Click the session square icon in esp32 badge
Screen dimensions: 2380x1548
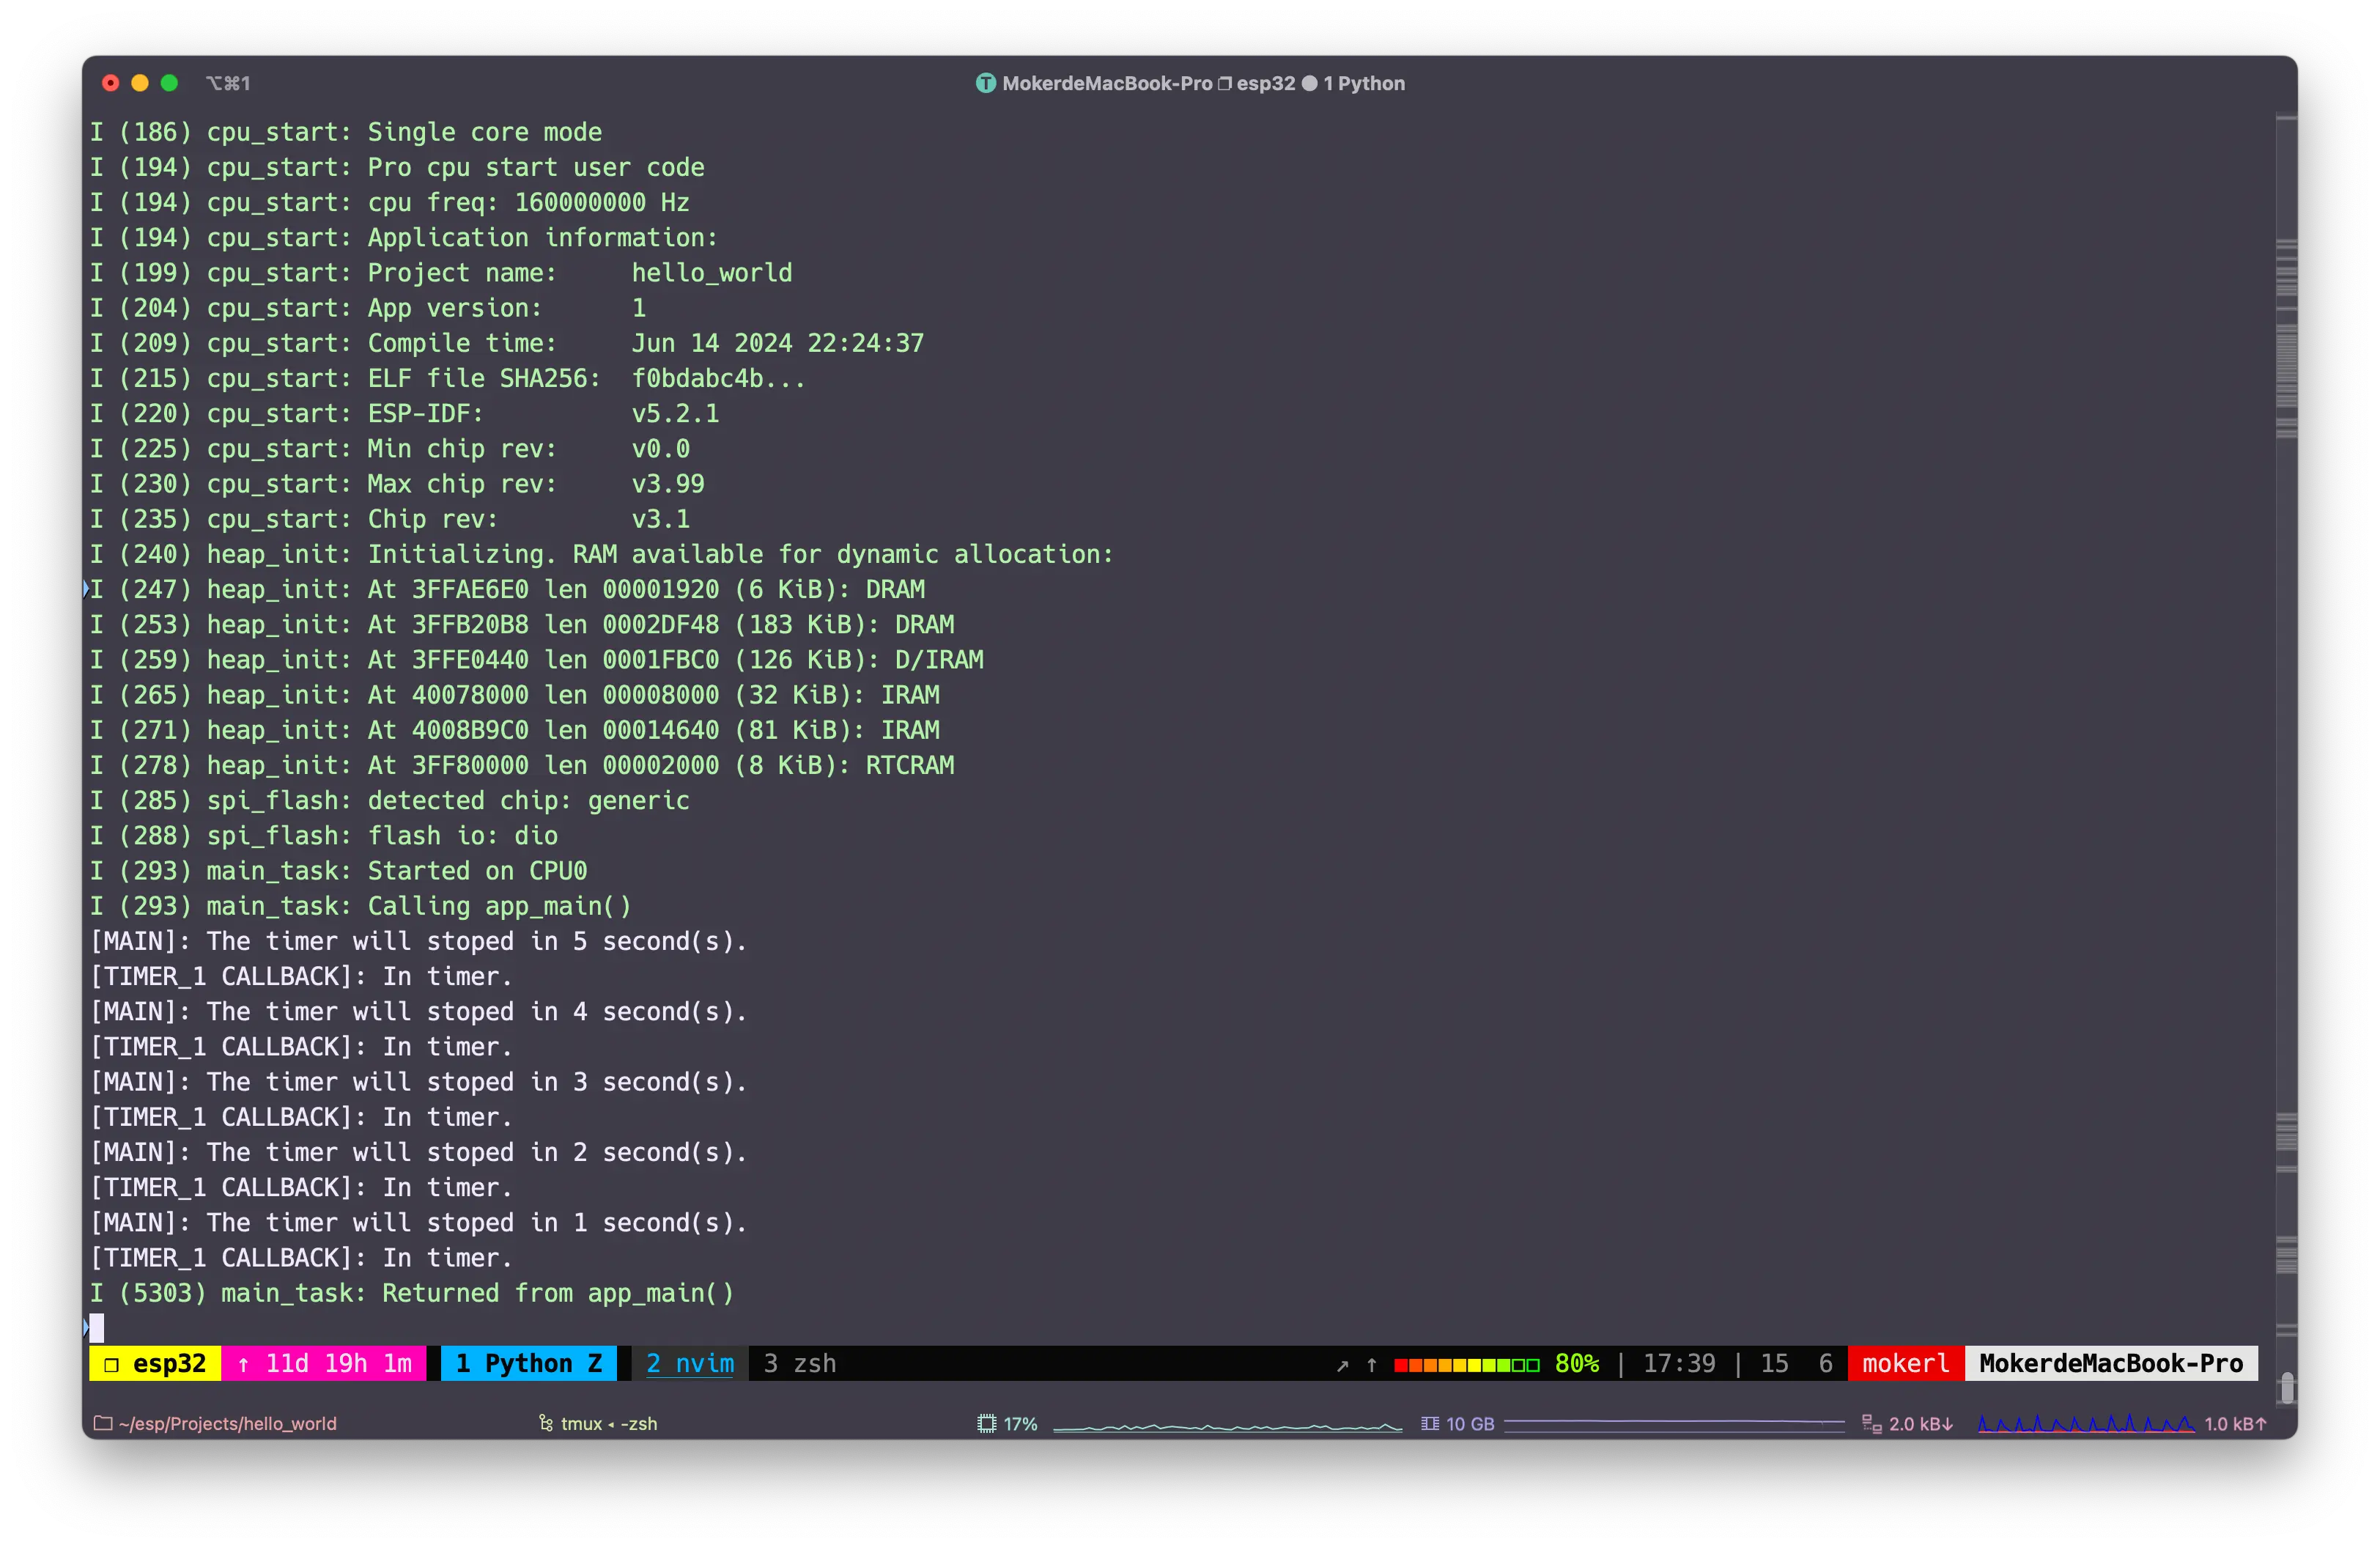[x=112, y=1364]
